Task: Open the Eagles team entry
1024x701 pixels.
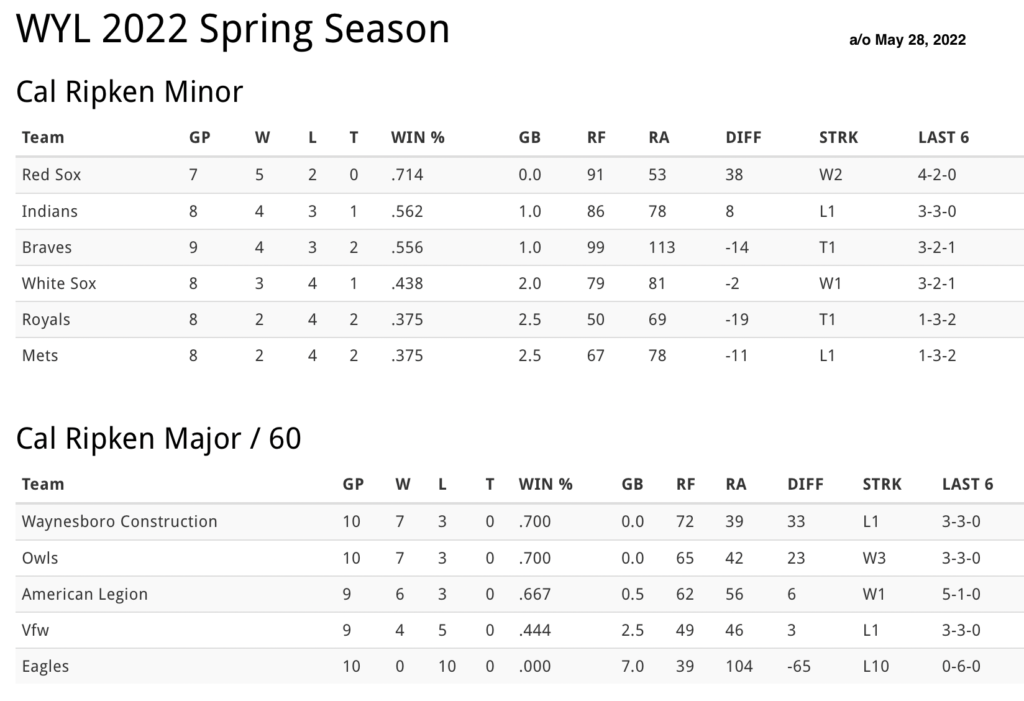Action: (45, 666)
